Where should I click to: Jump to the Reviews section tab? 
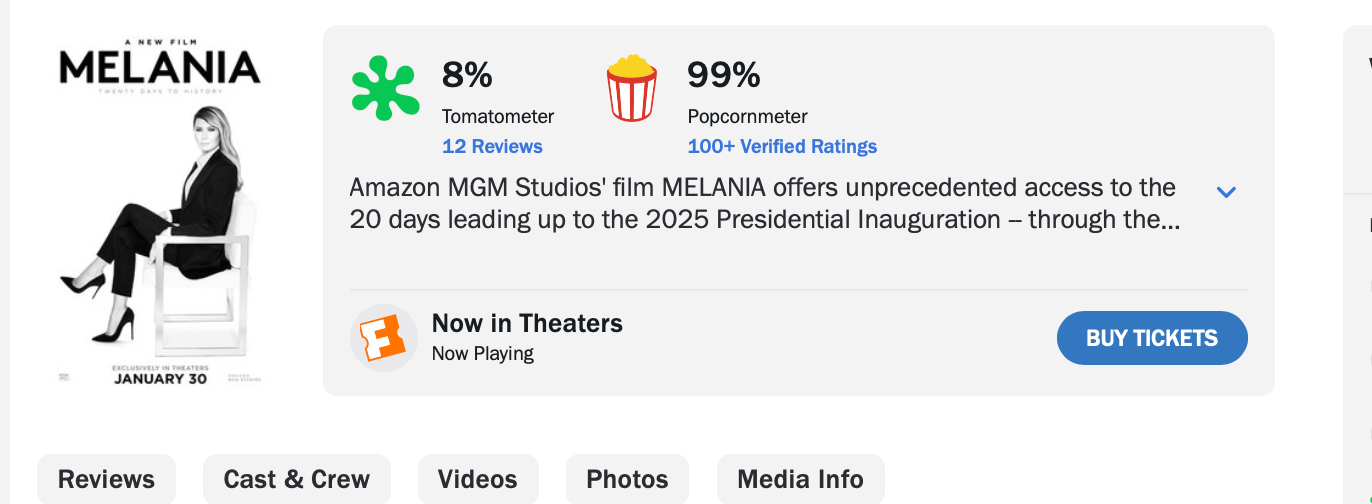(106, 479)
